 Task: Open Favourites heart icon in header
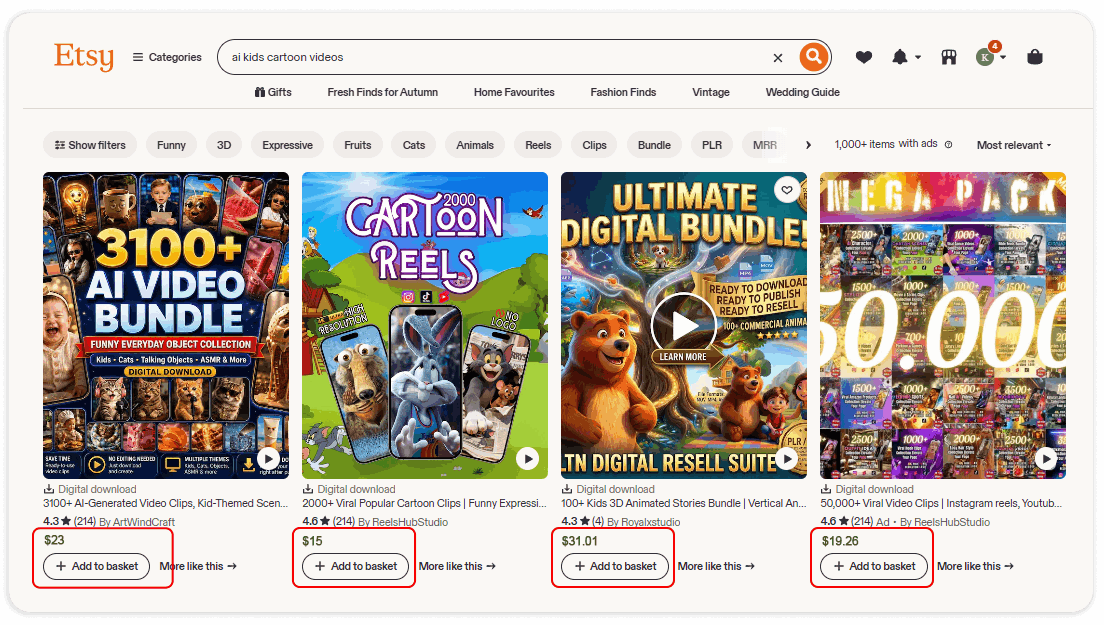[864, 57]
